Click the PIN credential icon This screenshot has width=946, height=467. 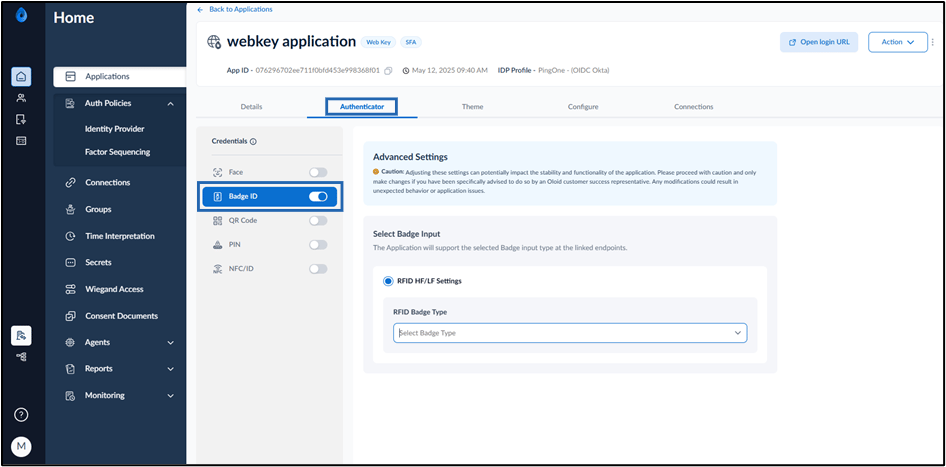pos(218,245)
